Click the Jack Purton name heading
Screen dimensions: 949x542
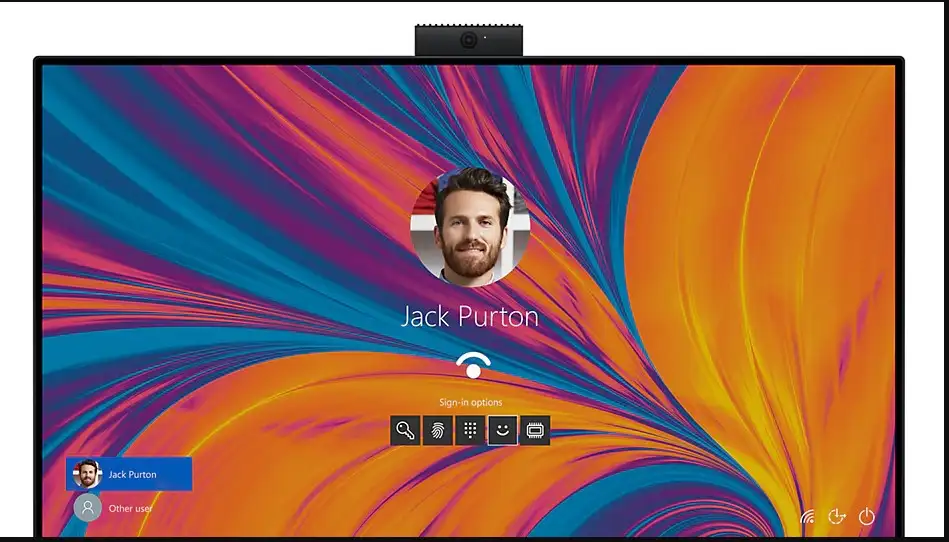tap(470, 316)
